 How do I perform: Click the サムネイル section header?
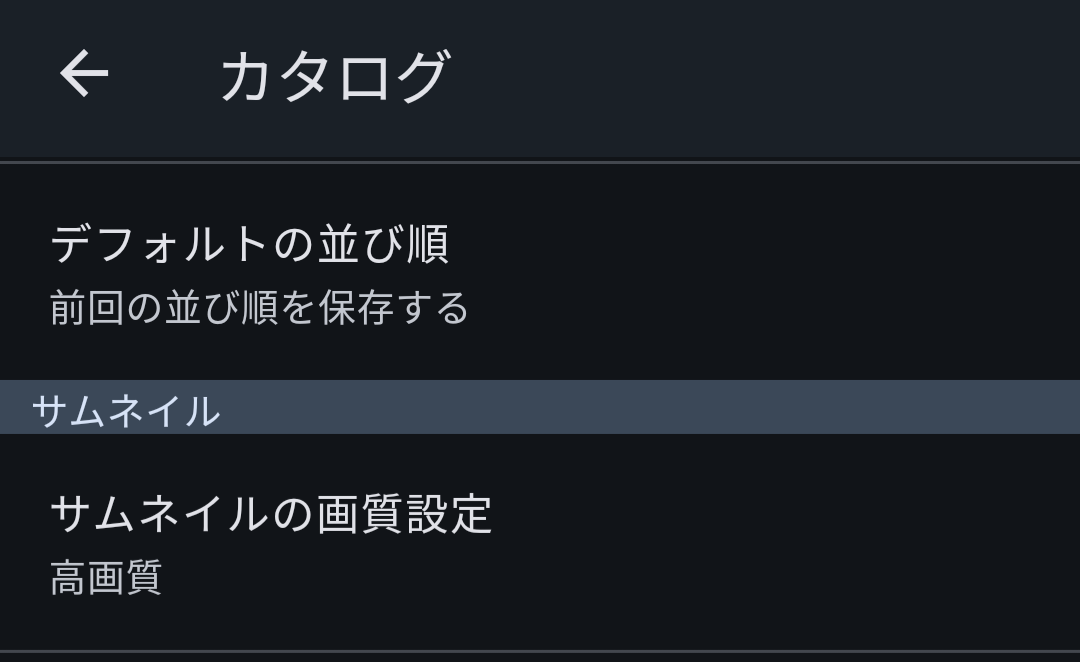(126, 410)
